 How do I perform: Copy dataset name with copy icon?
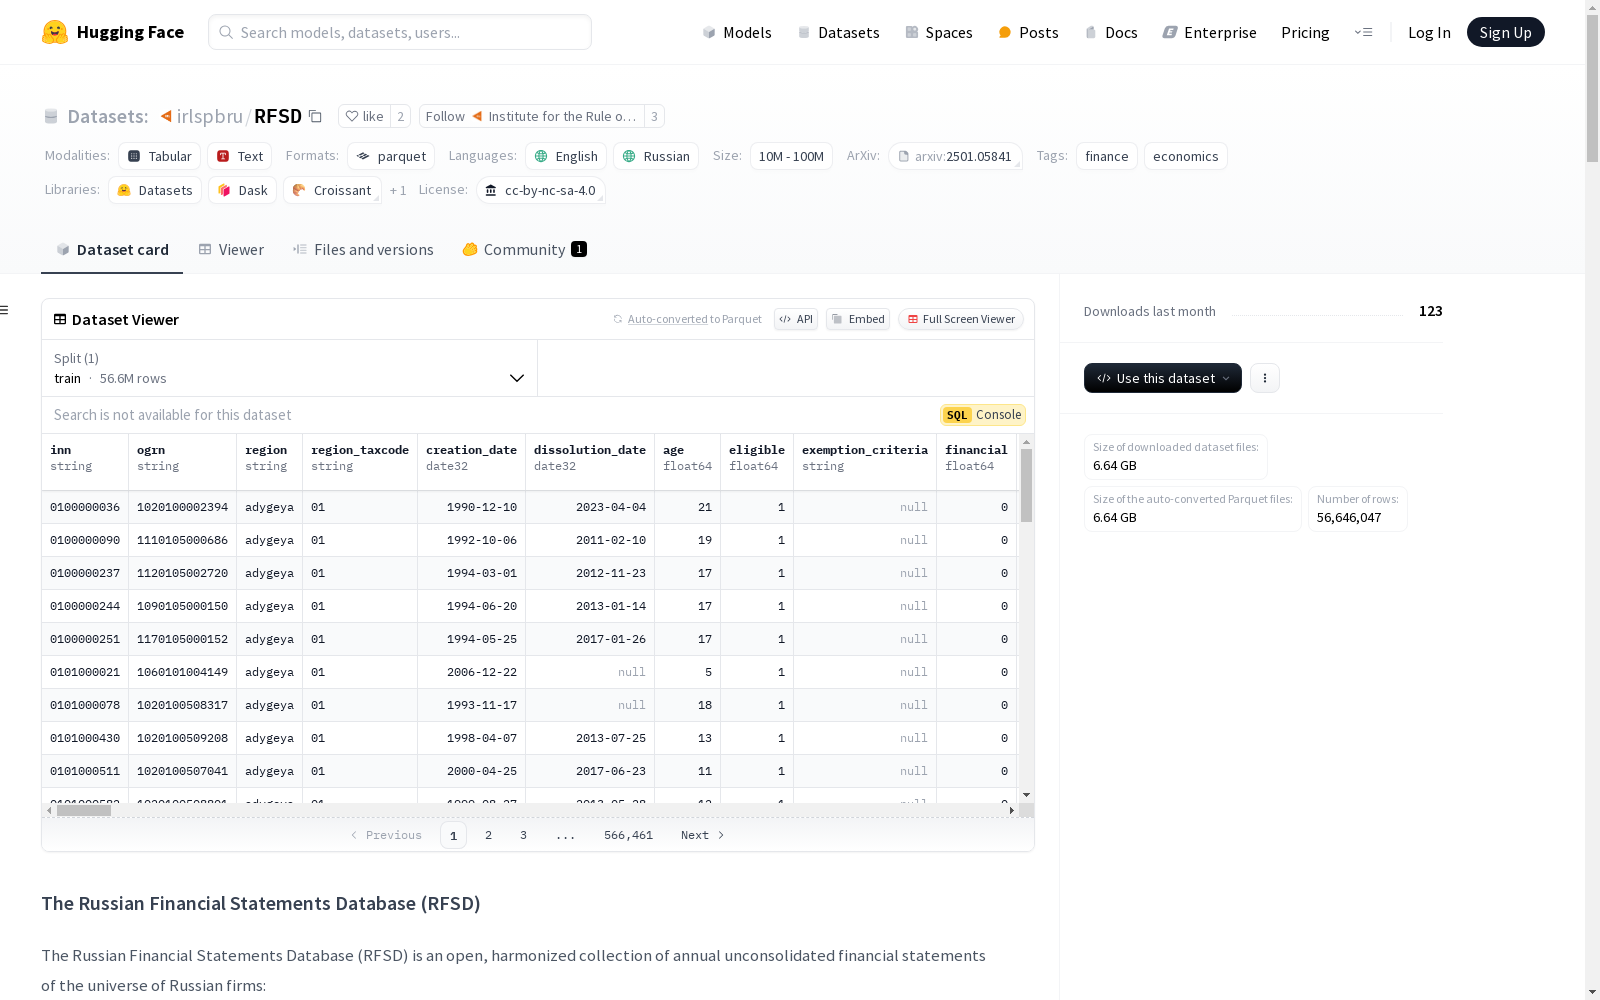[315, 116]
